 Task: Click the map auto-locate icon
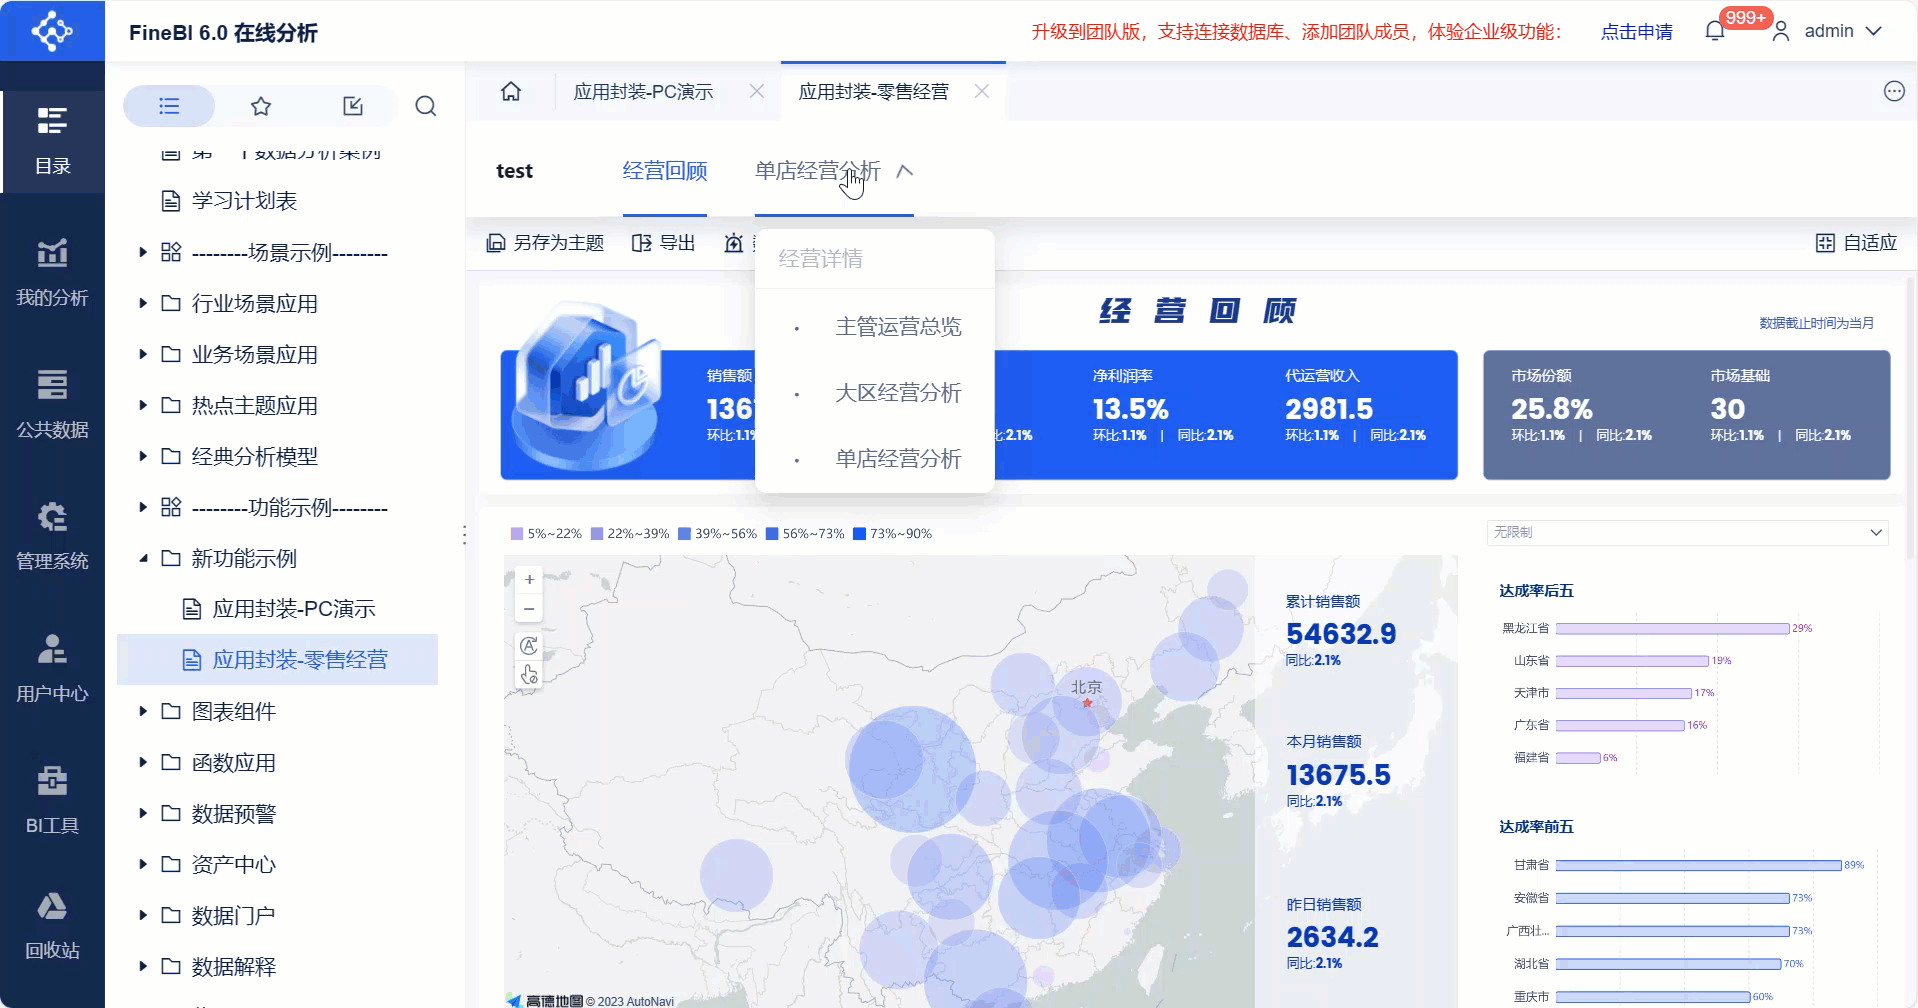(529, 645)
